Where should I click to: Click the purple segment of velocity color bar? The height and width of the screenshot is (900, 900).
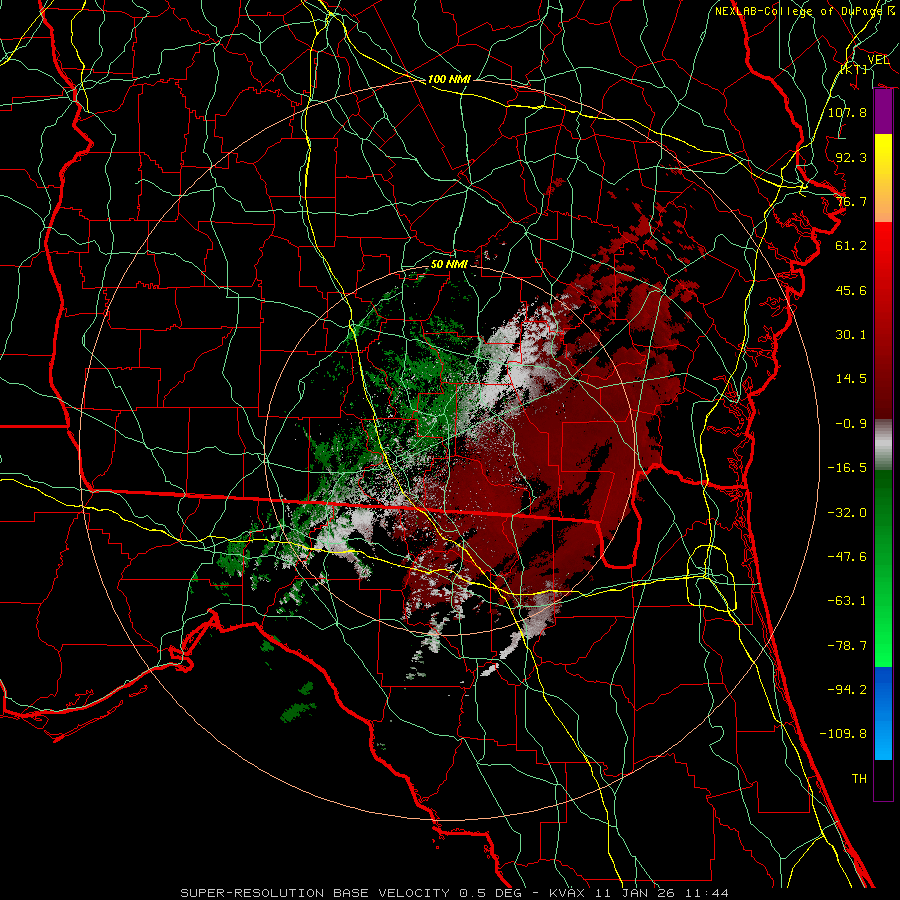(x=883, y=112)
